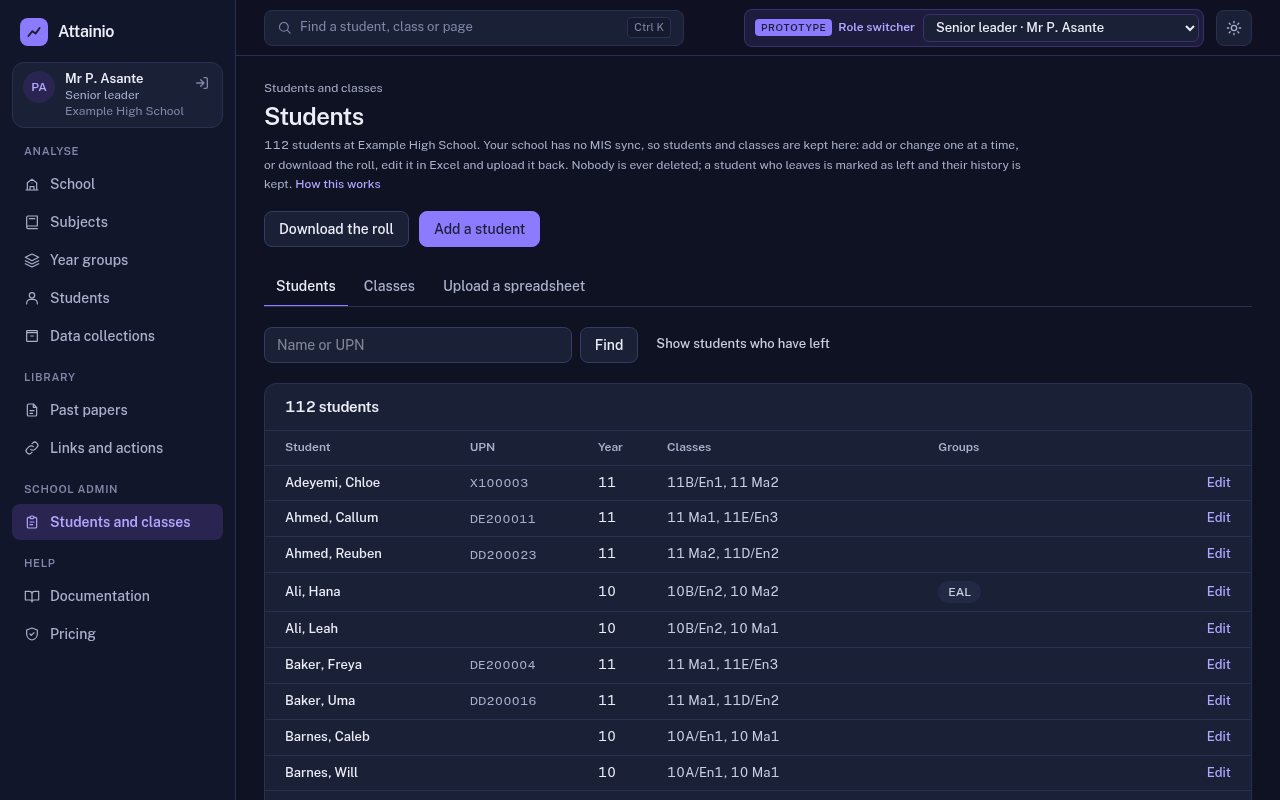Viewport: 1280px width, 800px height.
Task: Open the How this works link
Action: tap(338, 184)
